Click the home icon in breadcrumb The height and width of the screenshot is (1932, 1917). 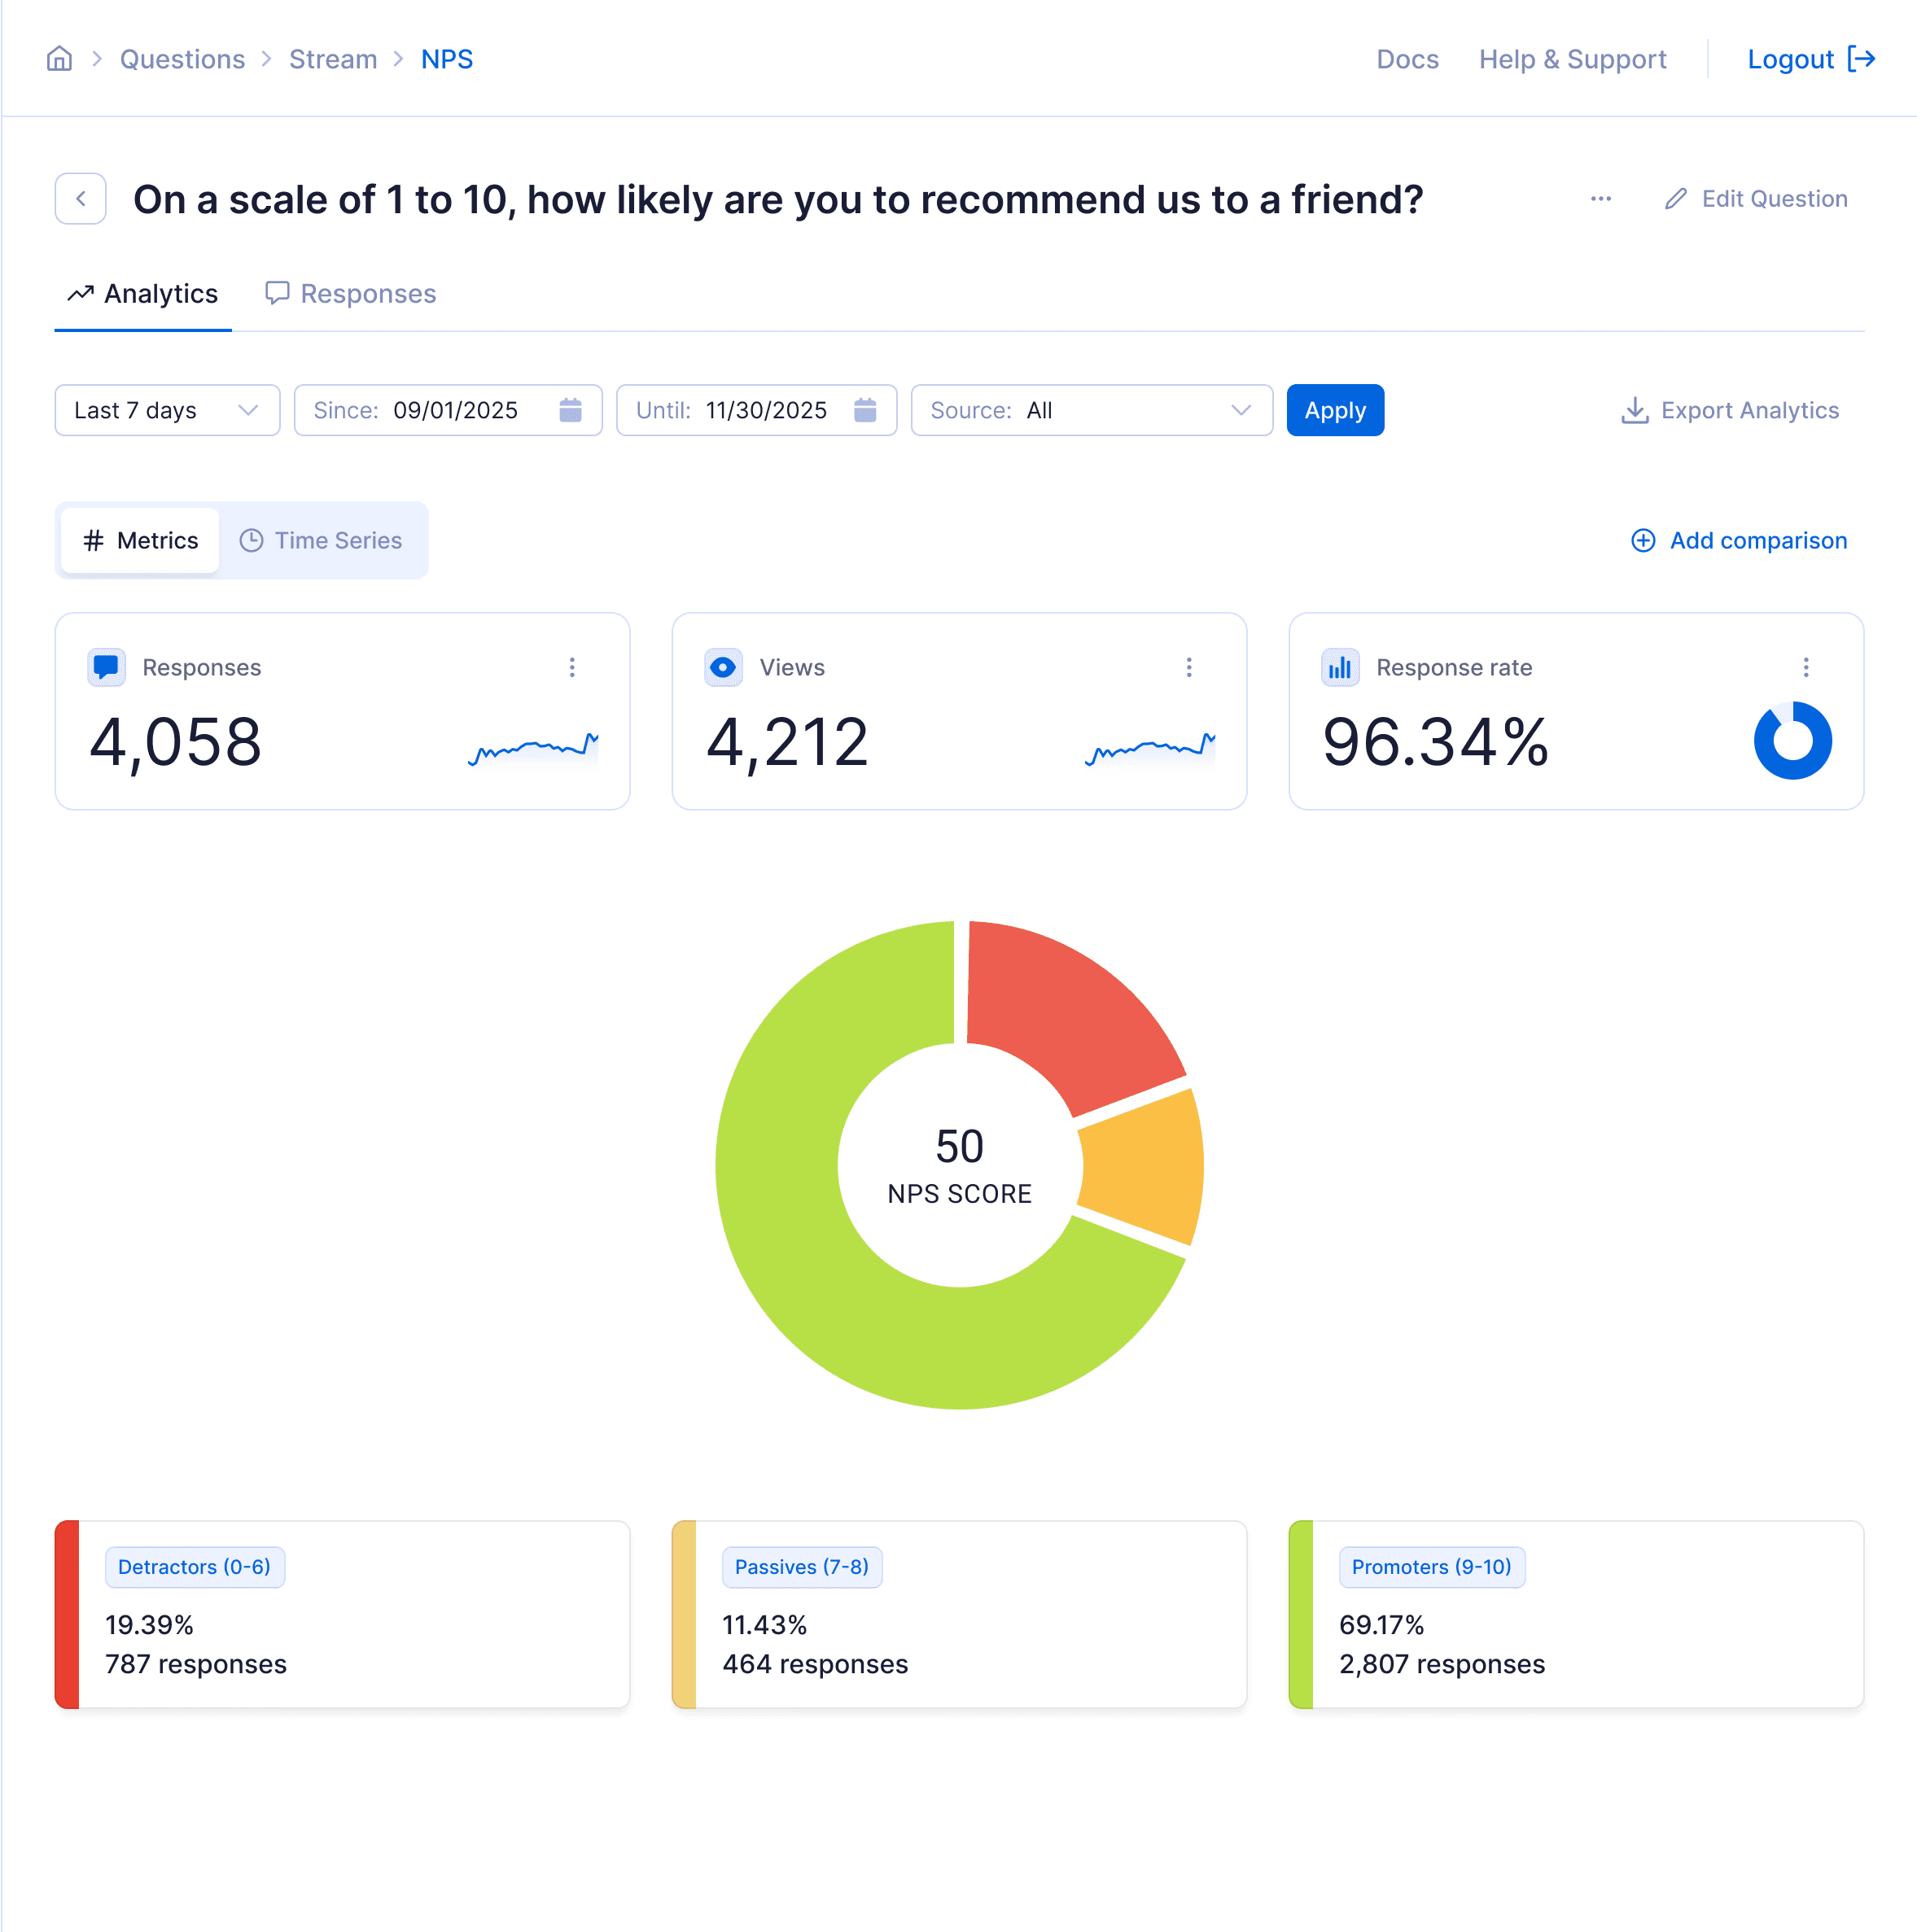click(x=59, y=59)
